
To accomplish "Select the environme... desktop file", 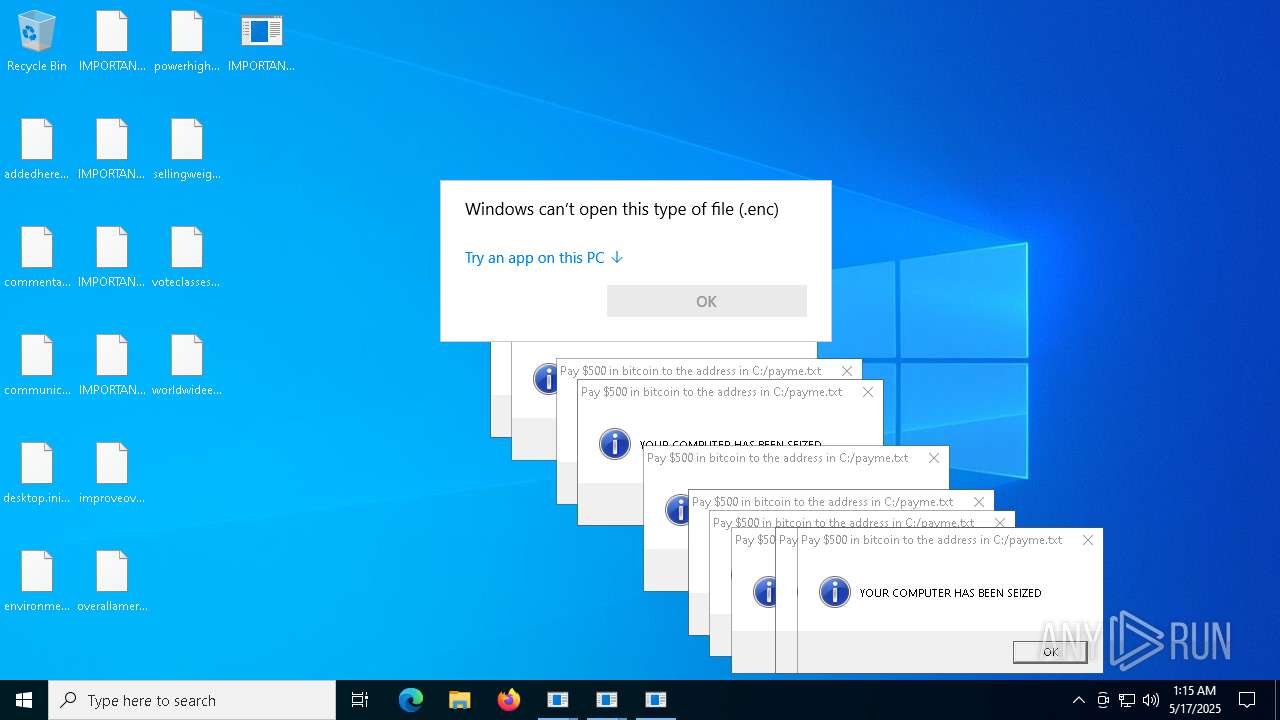I will (x=37, y=582).
